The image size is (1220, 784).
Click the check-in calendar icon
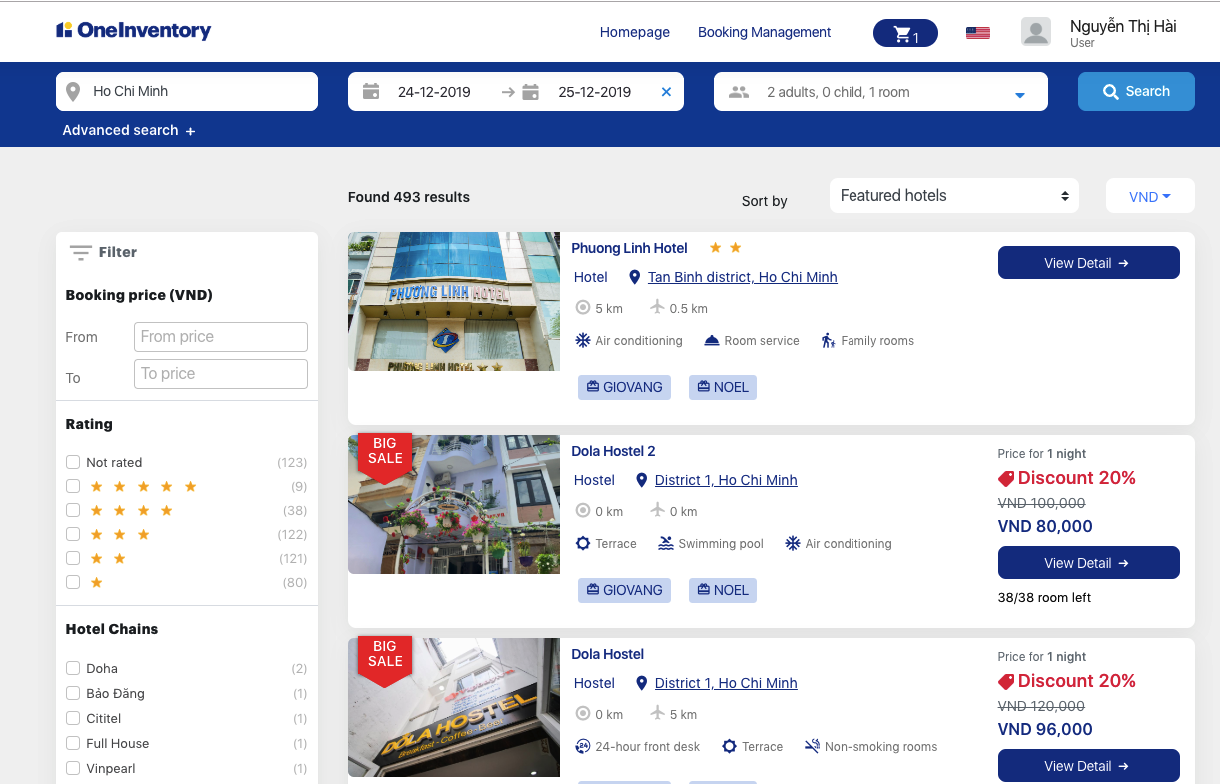(371, 92)
